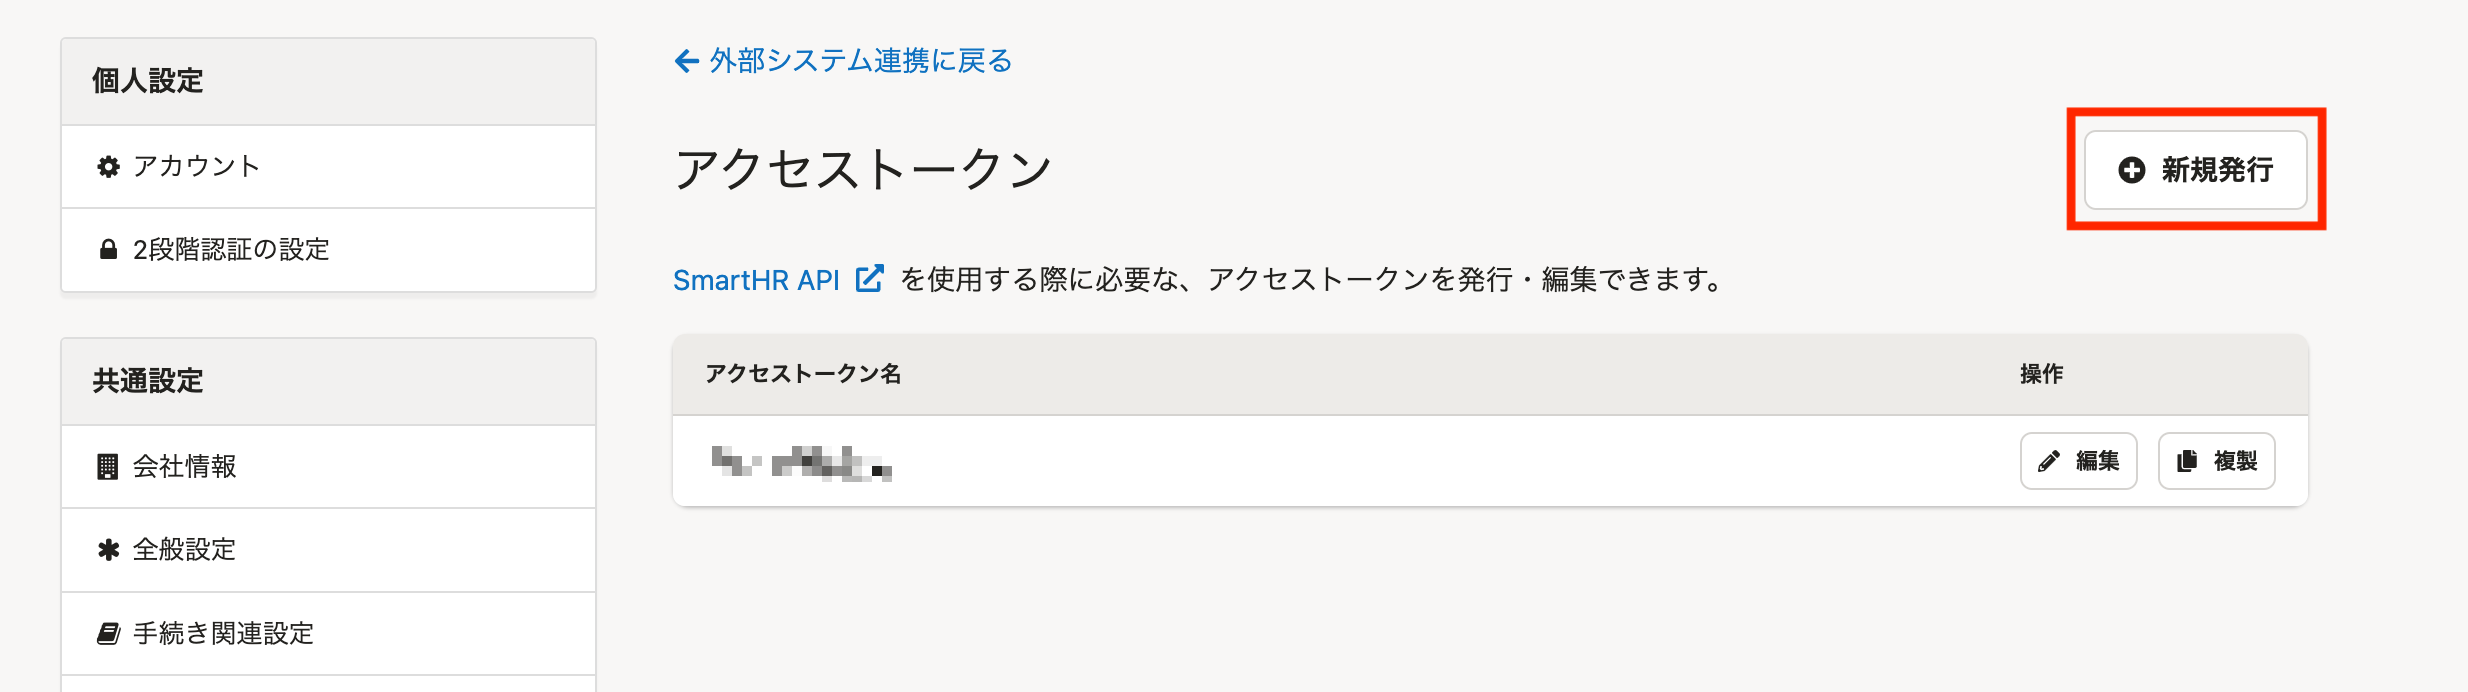The height and width of the screenshot is (692, 2468).
Task: Go to 全般設定 in the sidebar
Action: coord(185,550)
